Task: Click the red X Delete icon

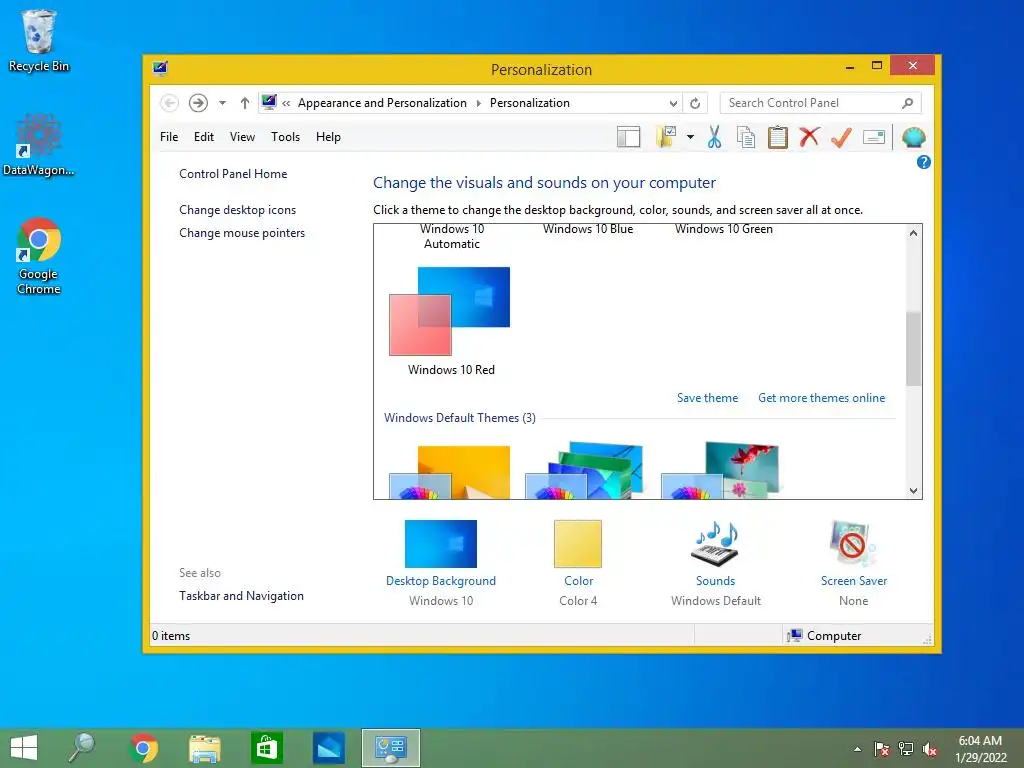Action: [x=809, y=137]
